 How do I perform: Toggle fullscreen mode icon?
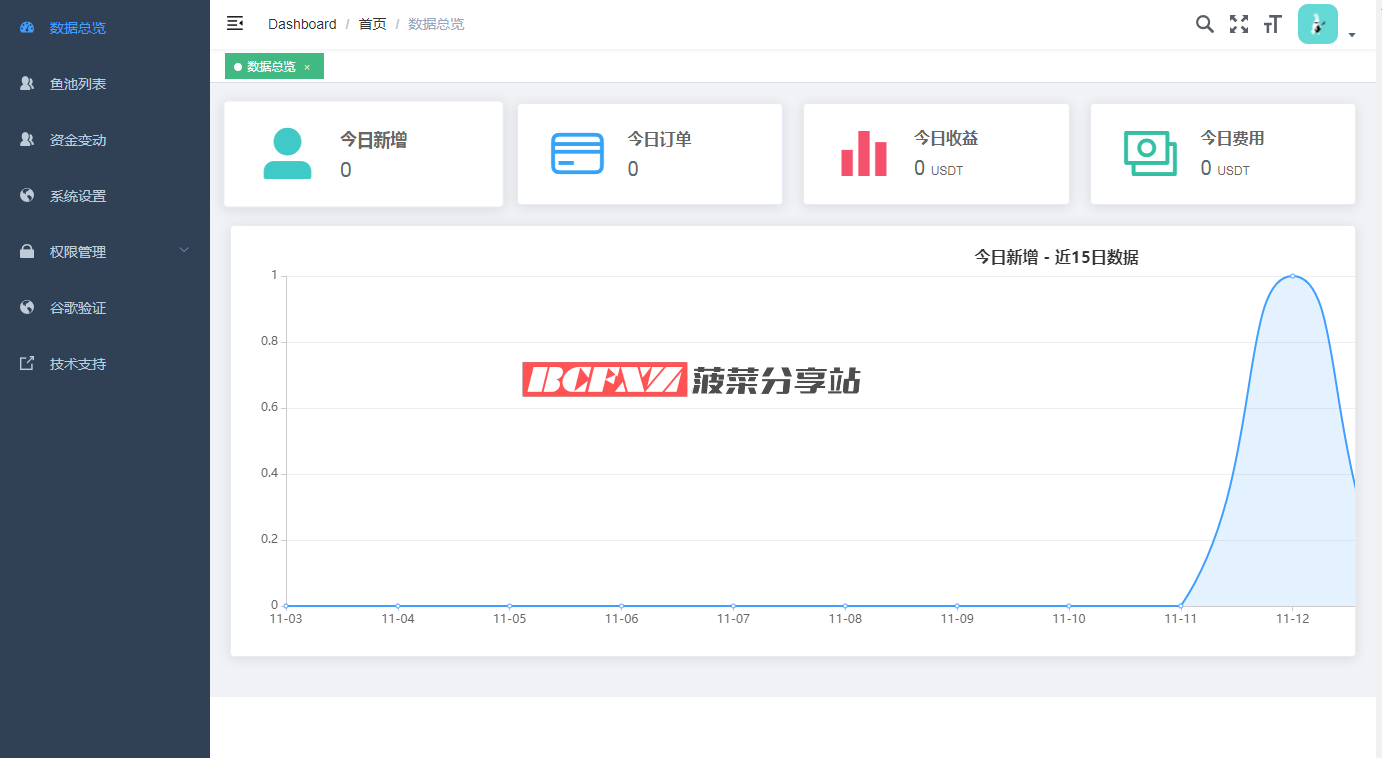coord(1239,24)
